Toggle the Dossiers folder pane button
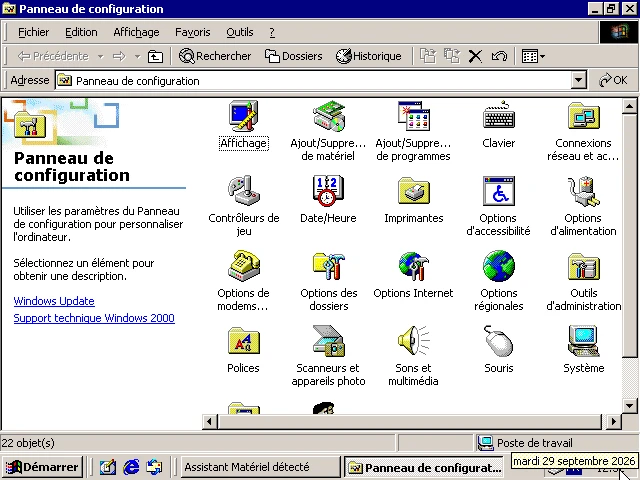Screen dimensions: 640x480 [293, 56]
